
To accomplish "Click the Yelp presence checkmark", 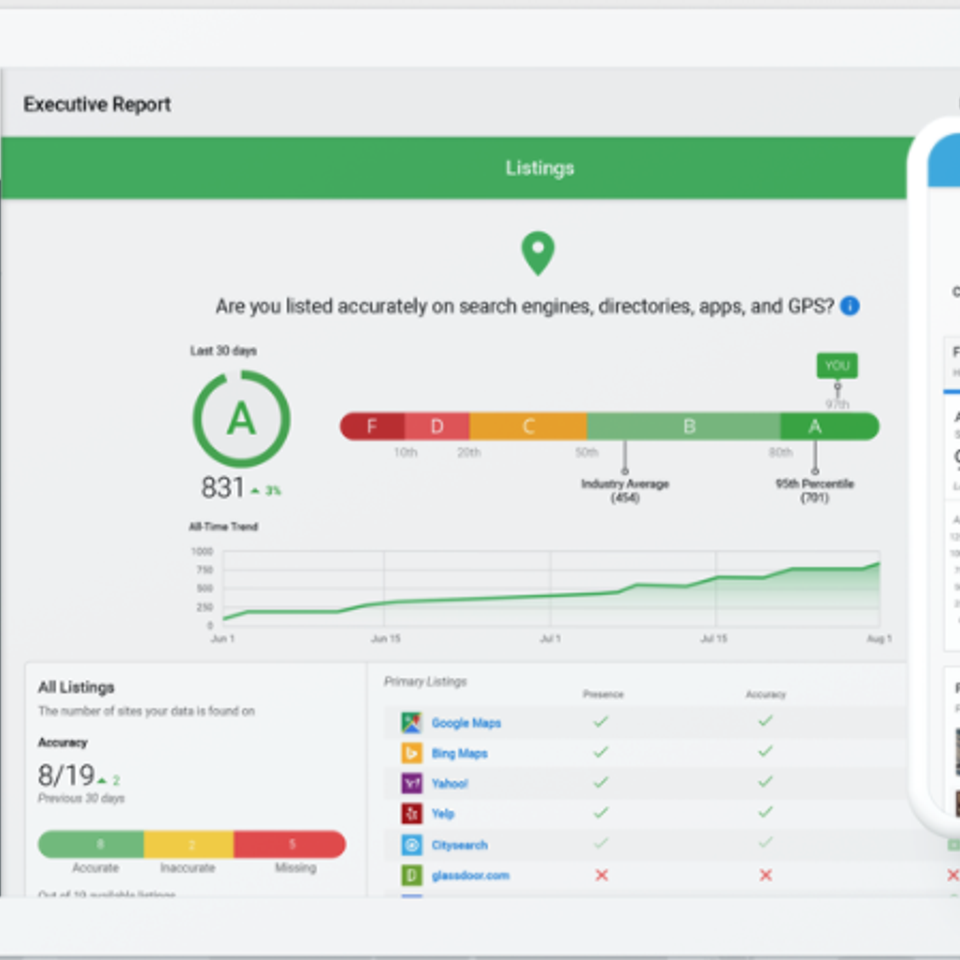I will 601,812.
